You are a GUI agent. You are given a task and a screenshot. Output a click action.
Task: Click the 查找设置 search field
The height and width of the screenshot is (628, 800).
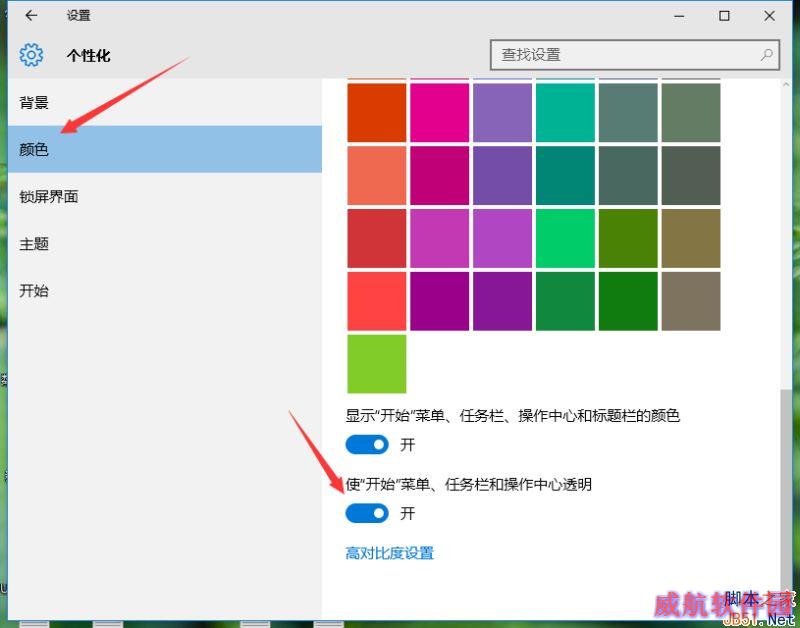click(635, 55)
